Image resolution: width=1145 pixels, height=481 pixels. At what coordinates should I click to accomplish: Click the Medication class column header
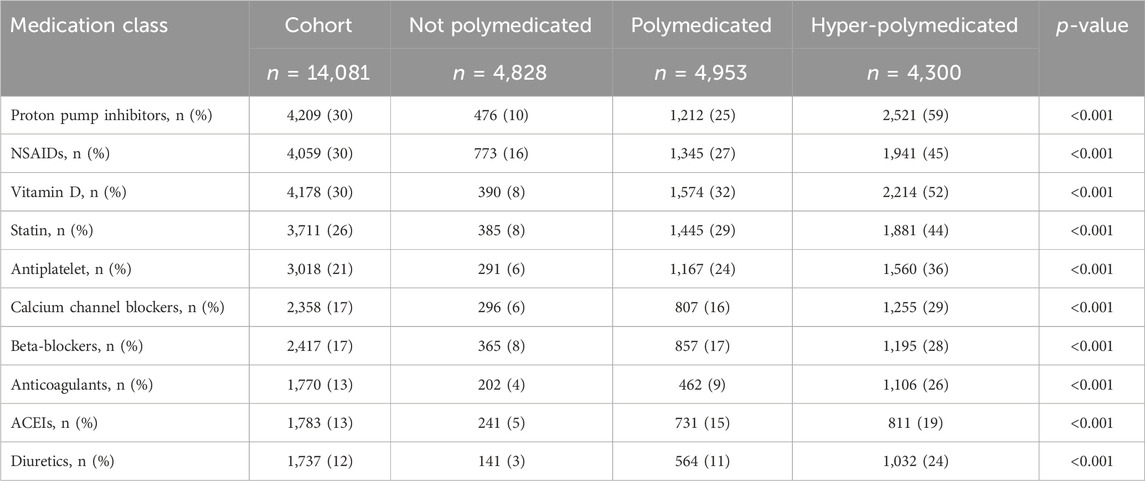85,26
